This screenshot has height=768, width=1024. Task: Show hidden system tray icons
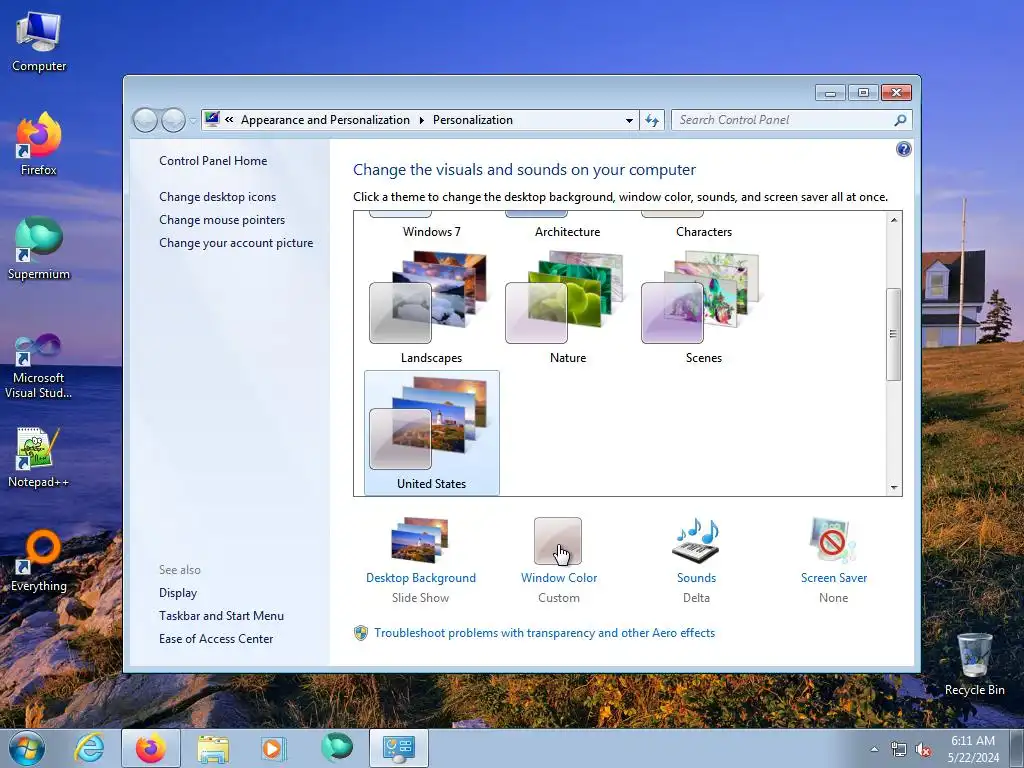pos(874,750)
